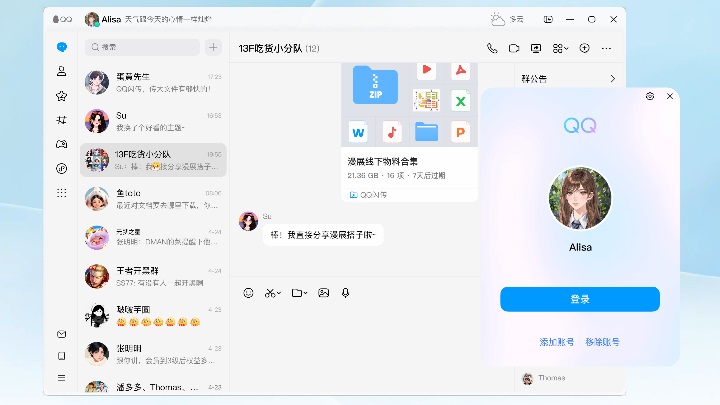Open the hamburger main menu in the sidebar
This screenshot has height=405, width=720.
click(x=62, y=378)
